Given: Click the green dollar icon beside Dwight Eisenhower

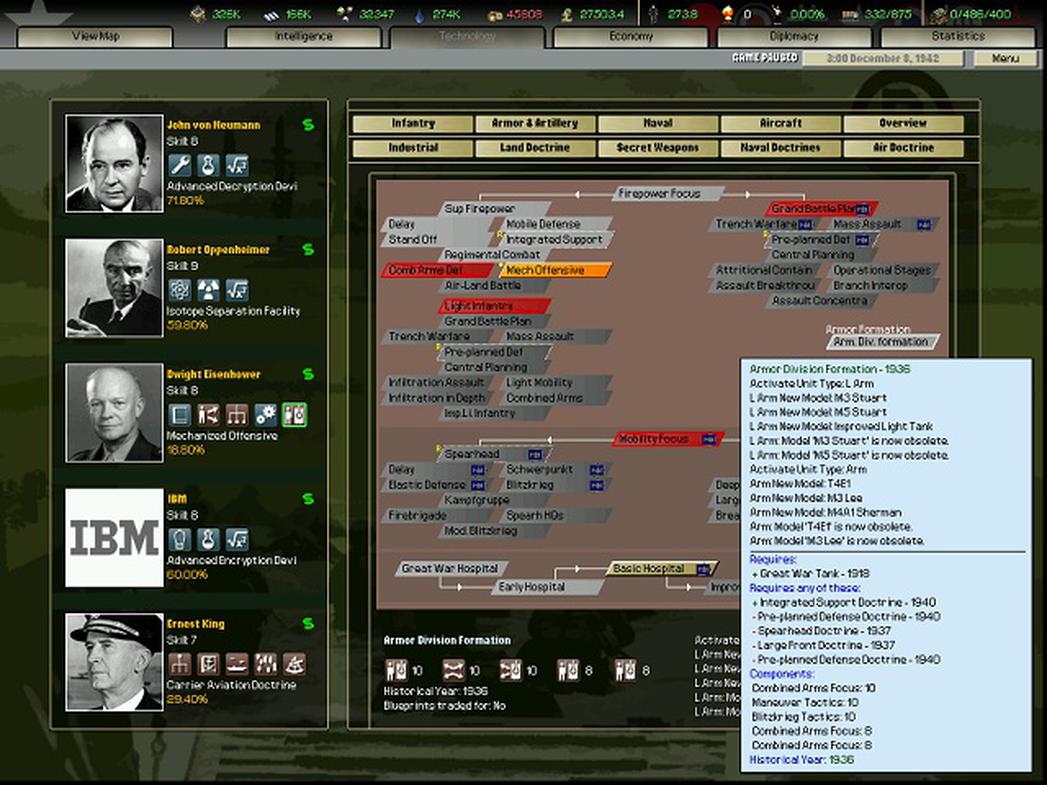Looking at the screenshot, I should [308, 374].
